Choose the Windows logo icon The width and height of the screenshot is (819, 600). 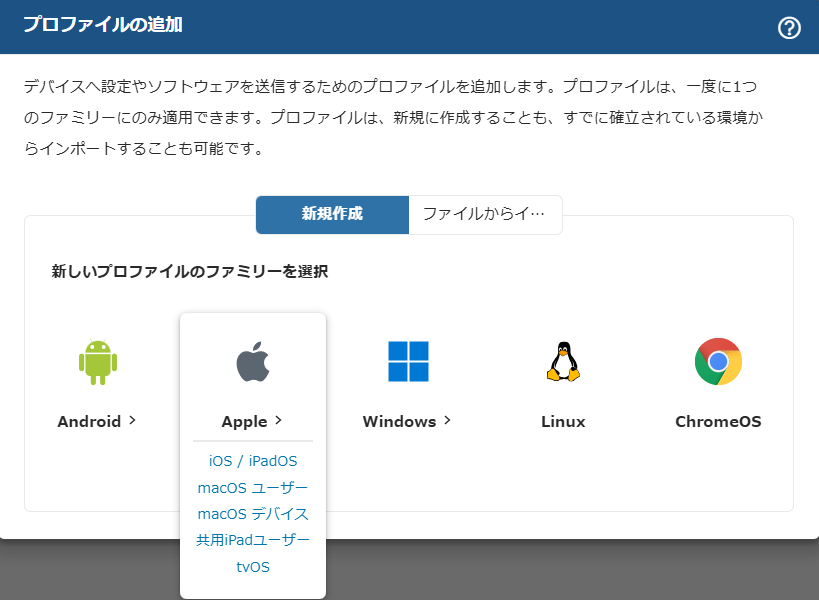tap(408, 361)
